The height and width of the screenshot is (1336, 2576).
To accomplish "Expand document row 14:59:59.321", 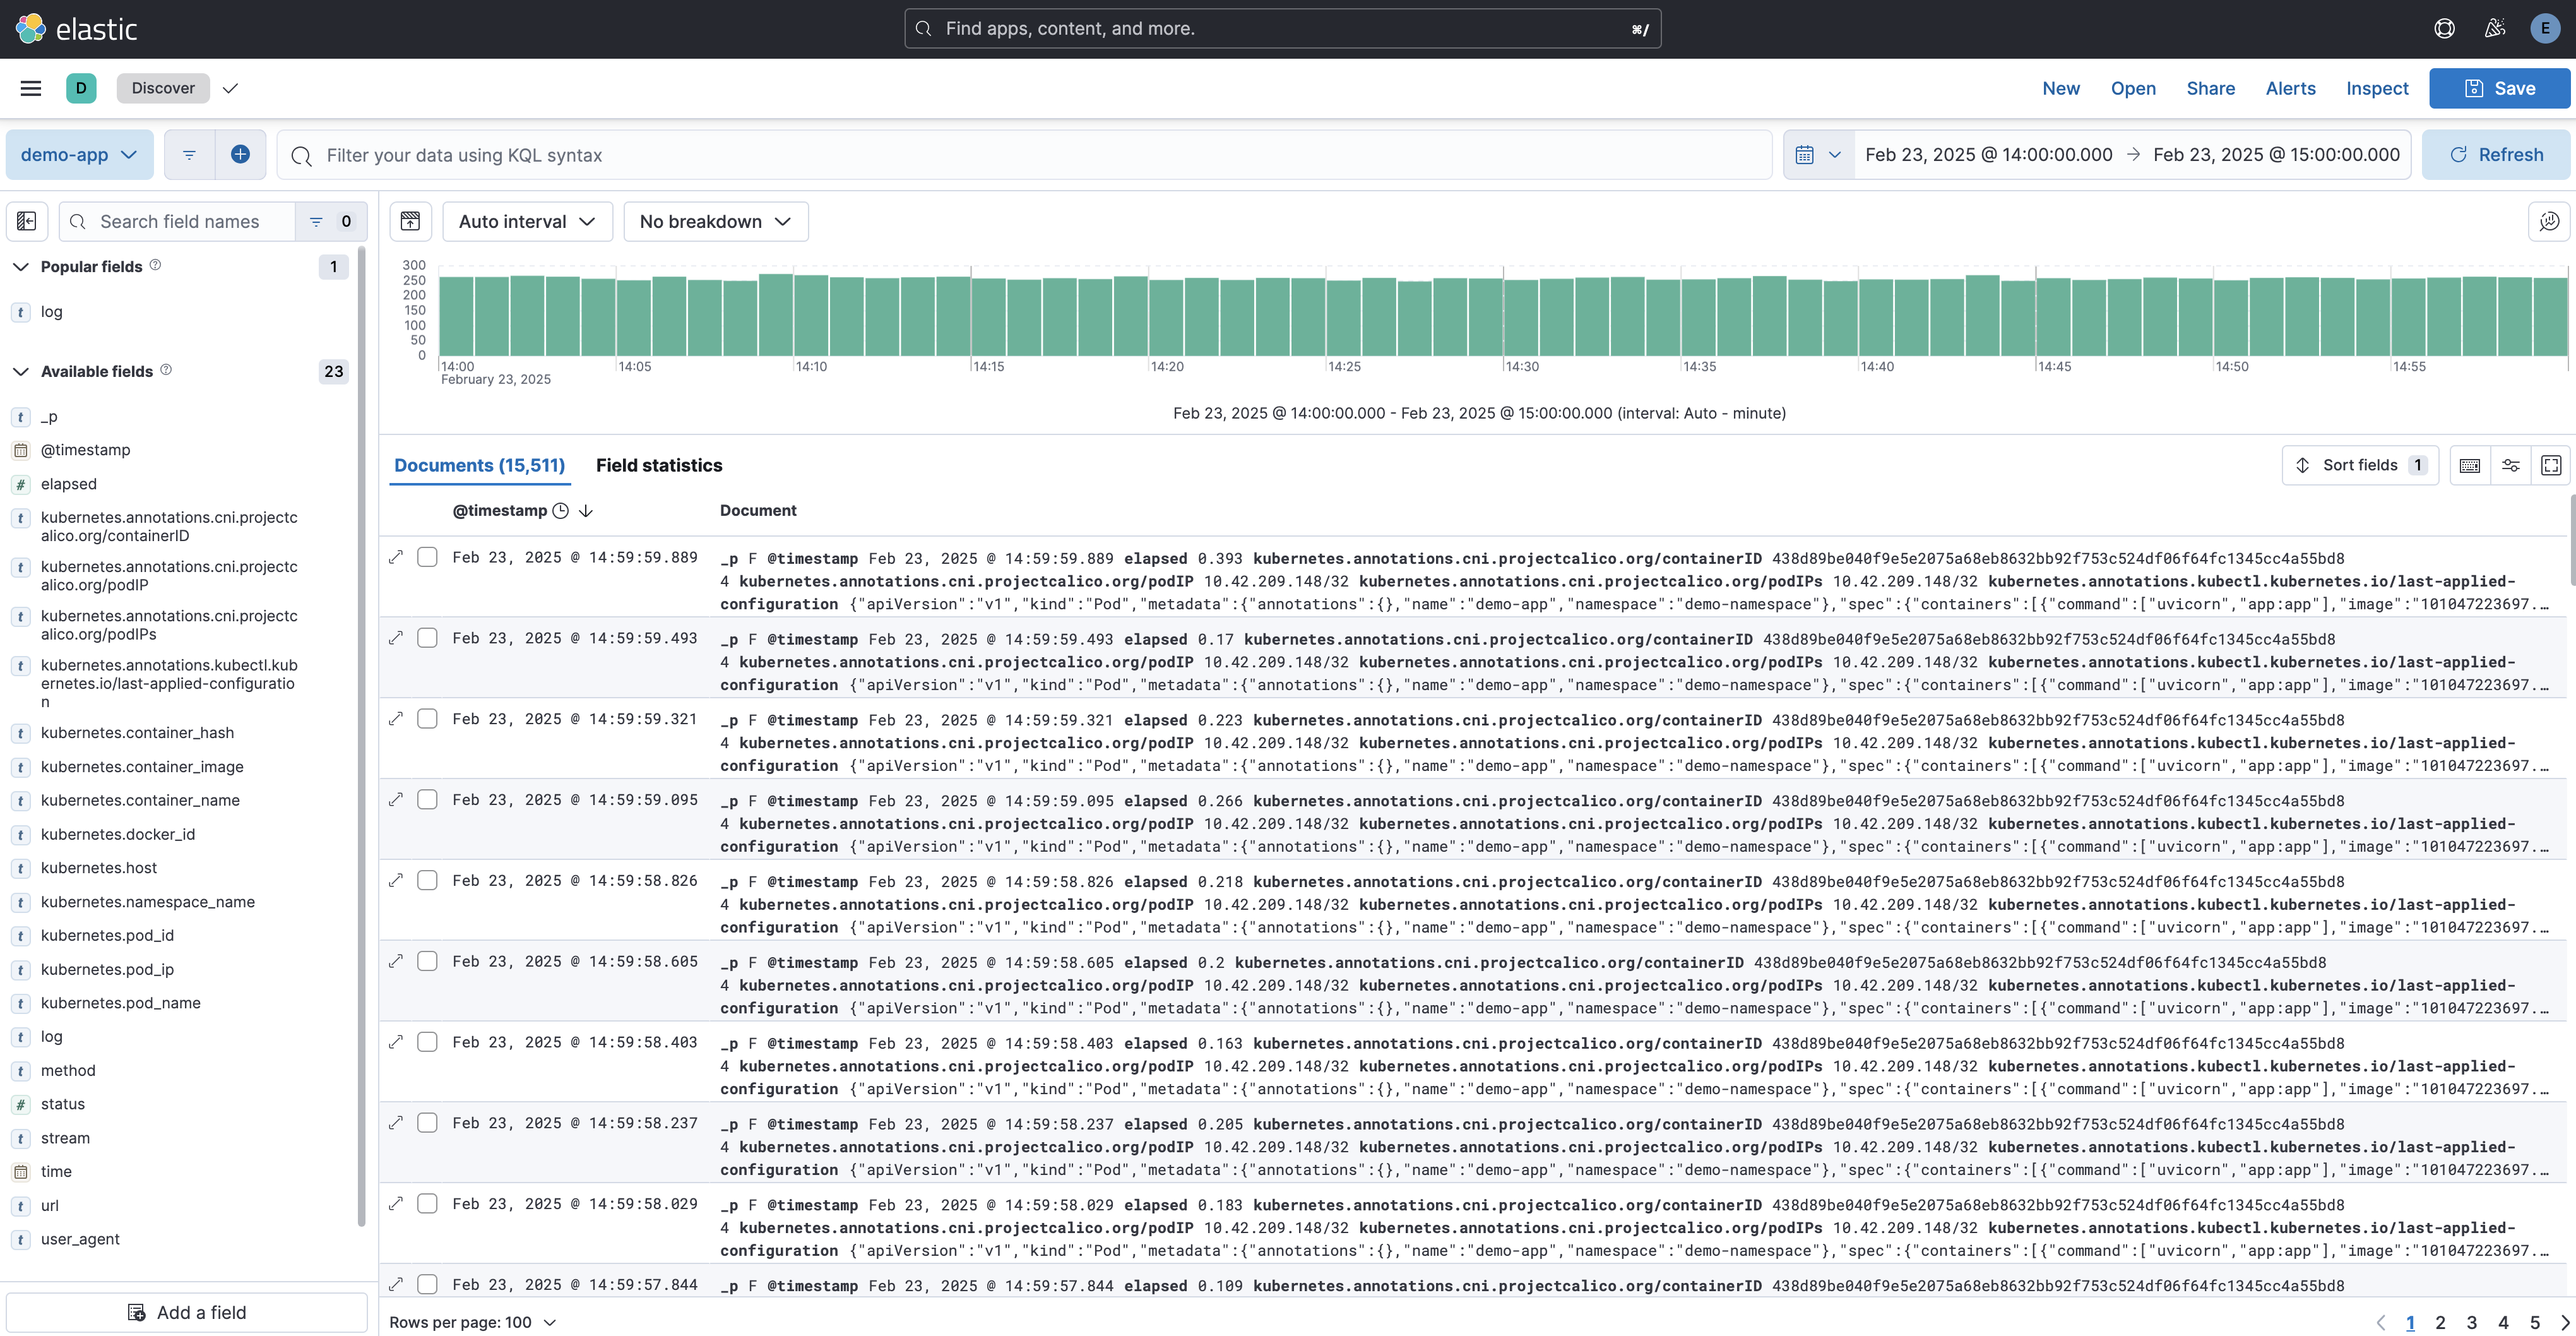I will click(x=396, y=719).
